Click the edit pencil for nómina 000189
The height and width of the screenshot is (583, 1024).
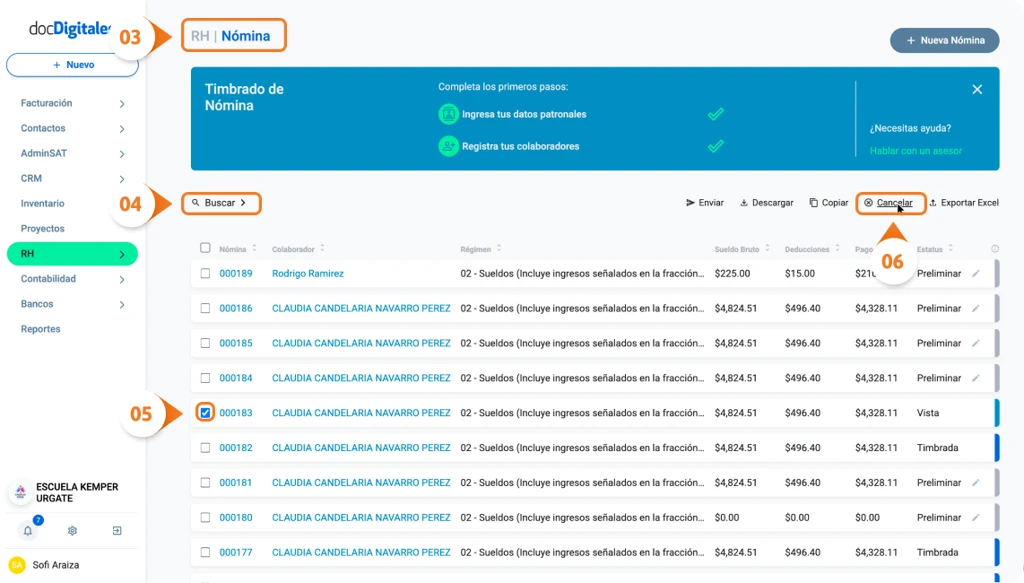click(x=976, y=274)
